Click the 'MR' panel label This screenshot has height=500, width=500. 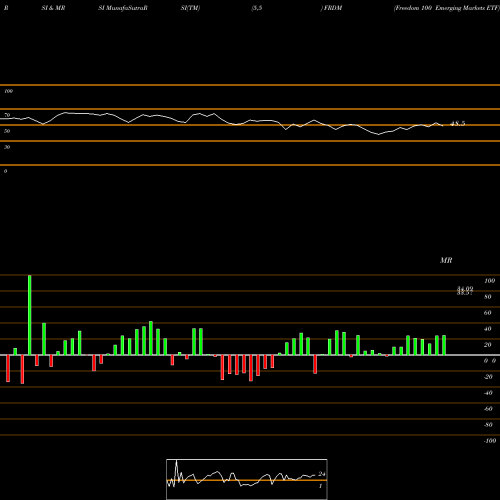point(446,260)
